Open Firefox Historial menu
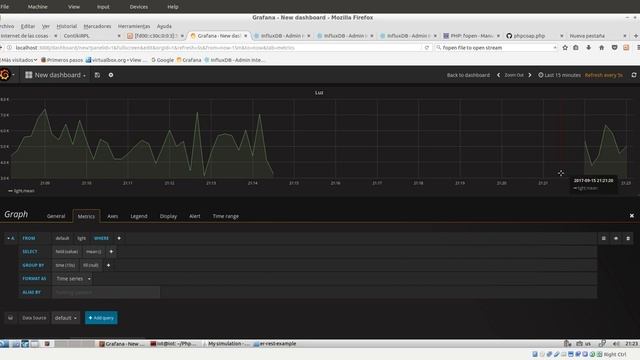The image size is (640, 360). click(x=67, y=26)
